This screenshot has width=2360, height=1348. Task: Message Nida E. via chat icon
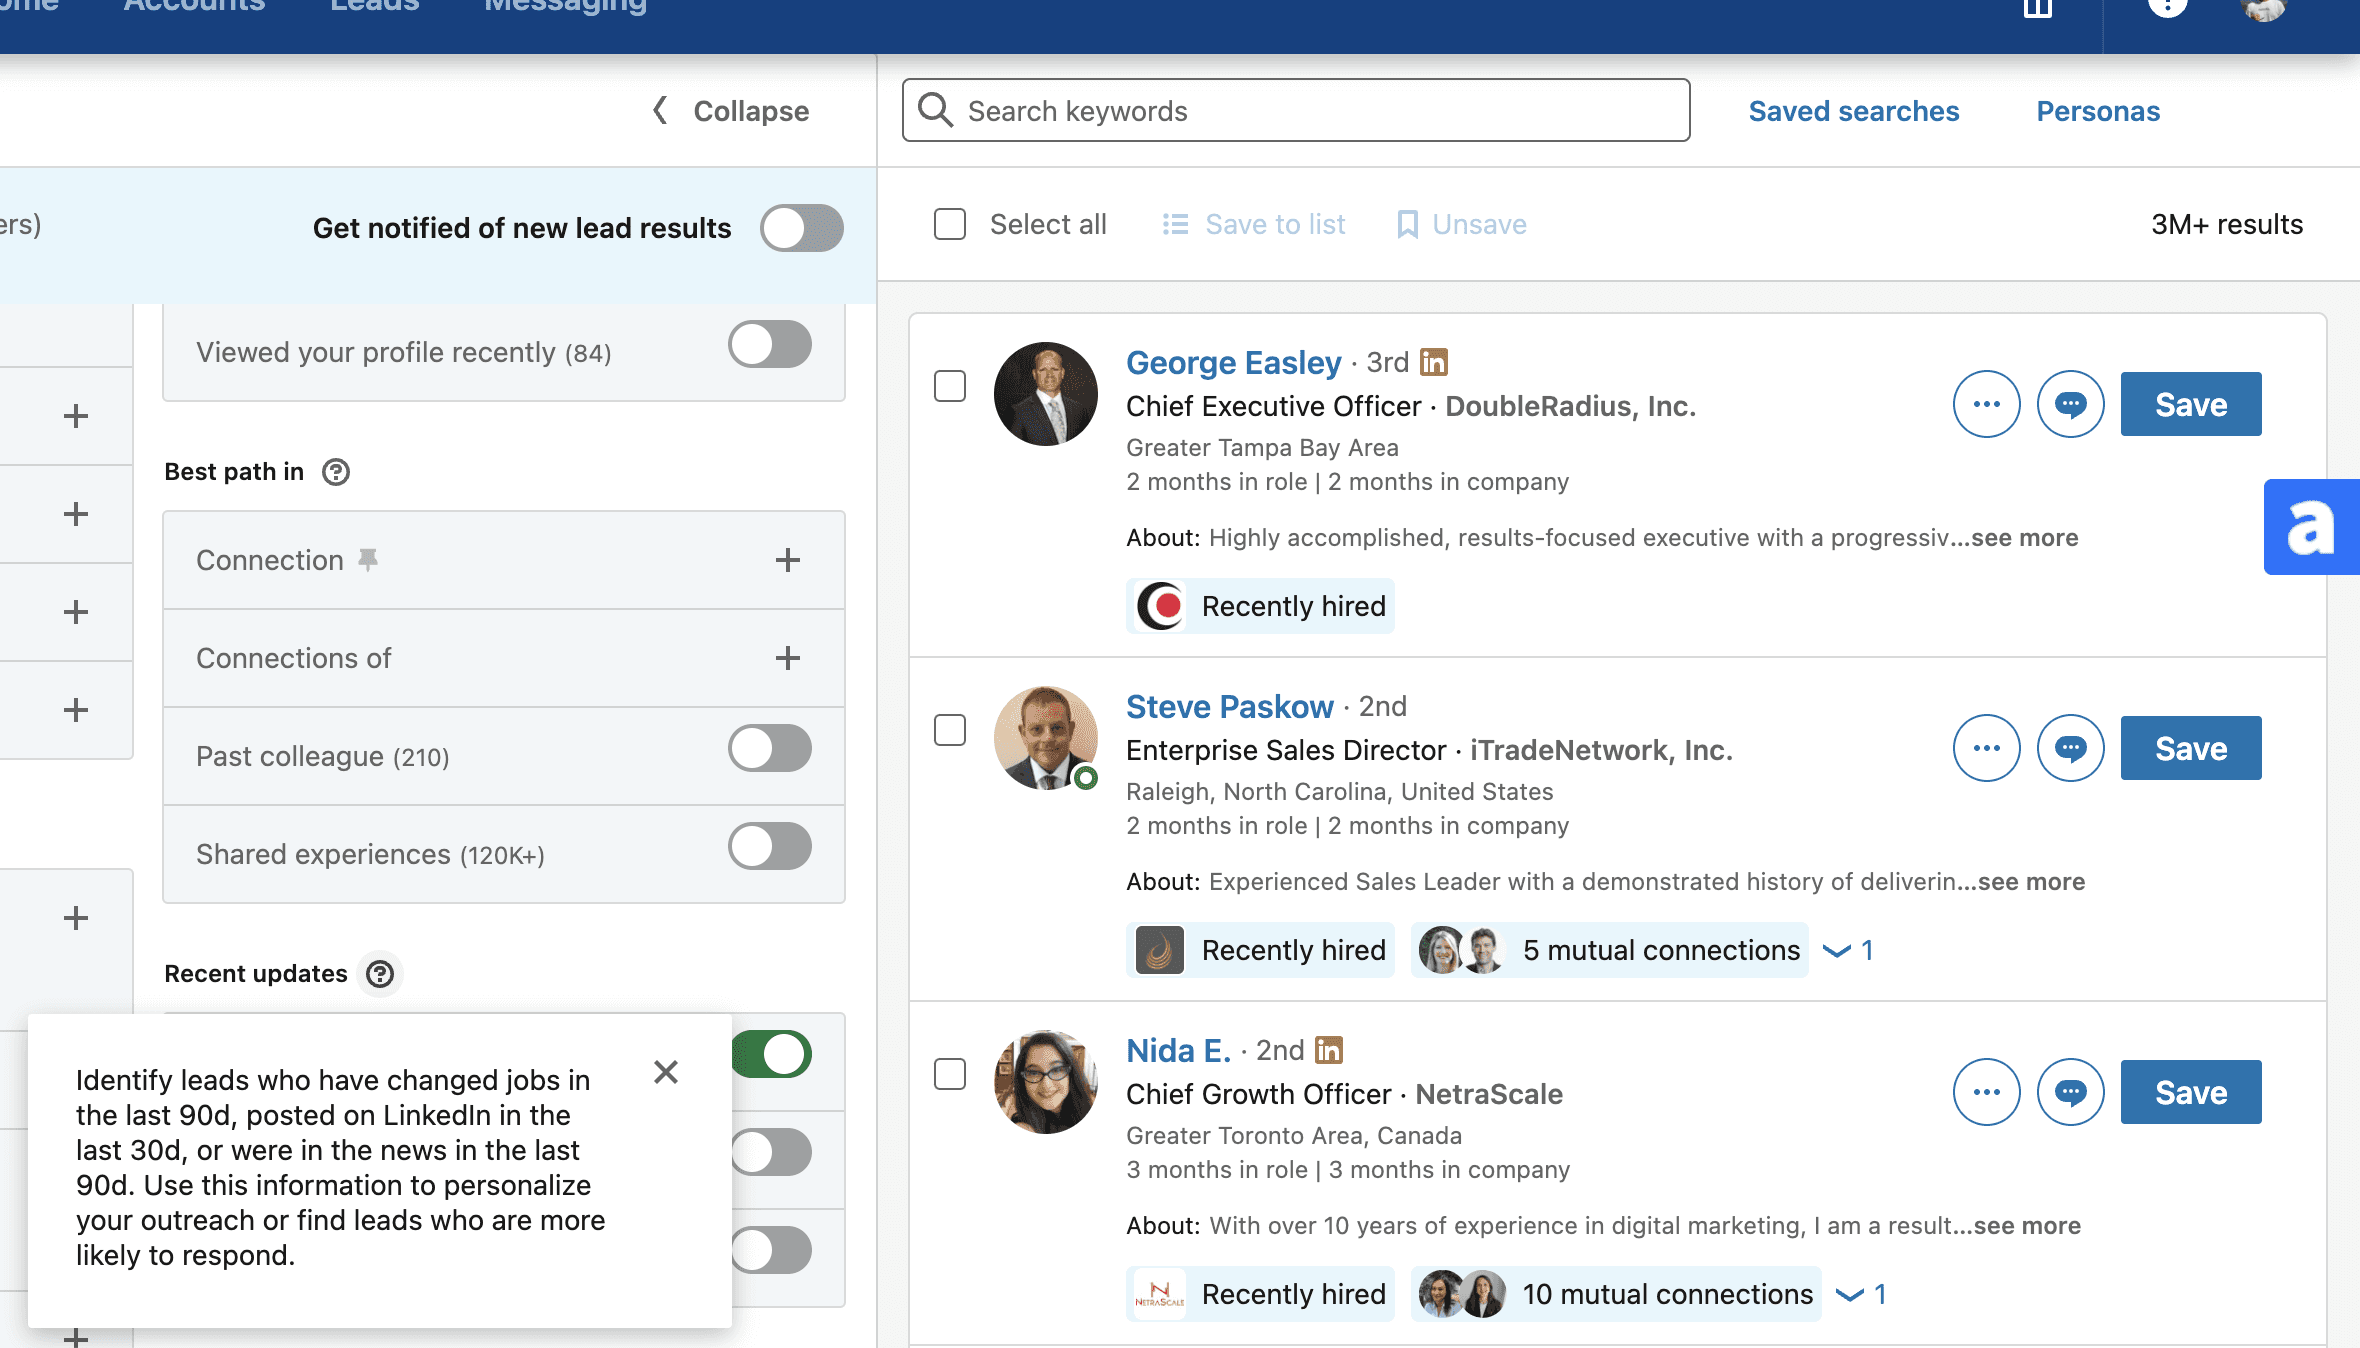pos(2071,1092)
